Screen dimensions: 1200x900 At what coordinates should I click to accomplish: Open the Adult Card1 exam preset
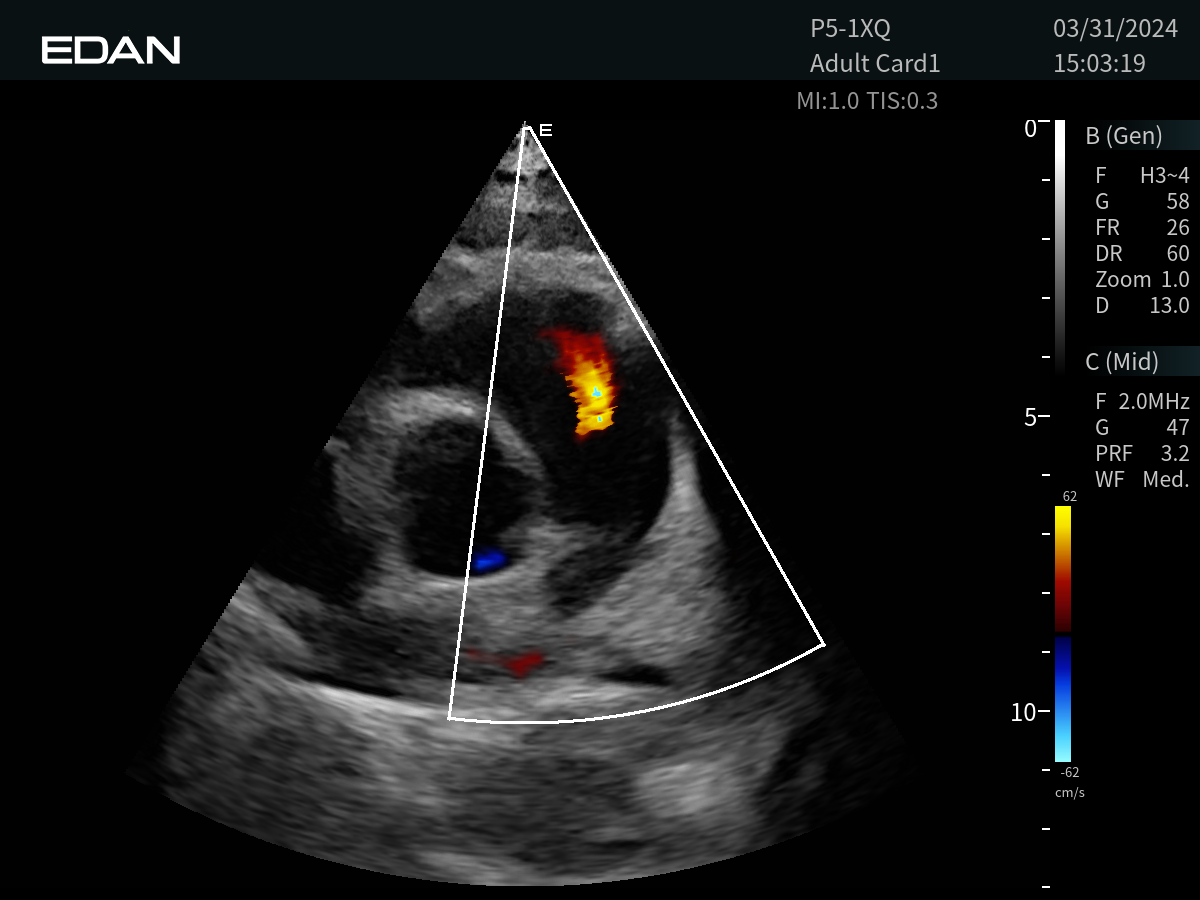875,64
